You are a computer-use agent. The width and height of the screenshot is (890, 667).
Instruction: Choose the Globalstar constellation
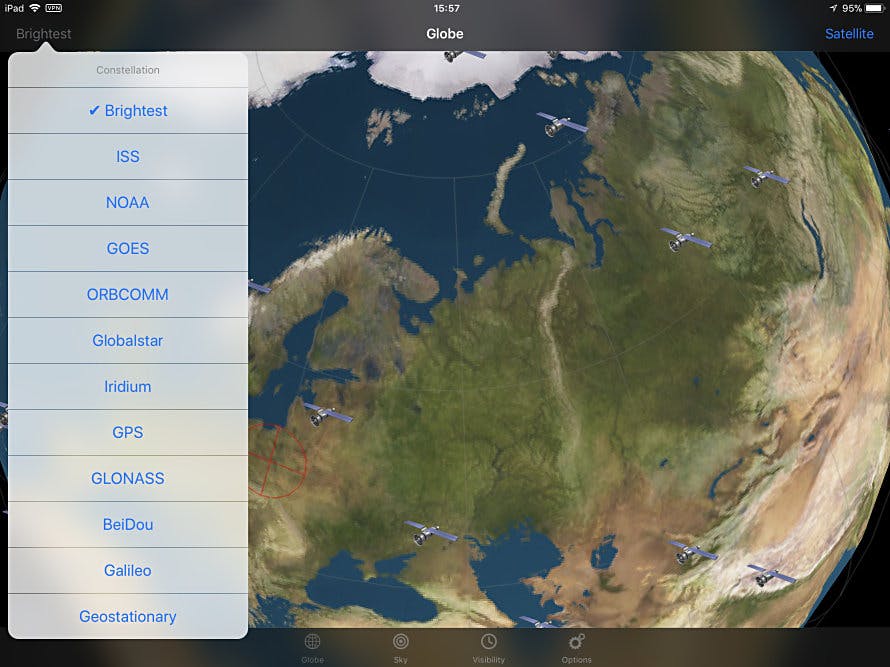(x=128, y=341)
